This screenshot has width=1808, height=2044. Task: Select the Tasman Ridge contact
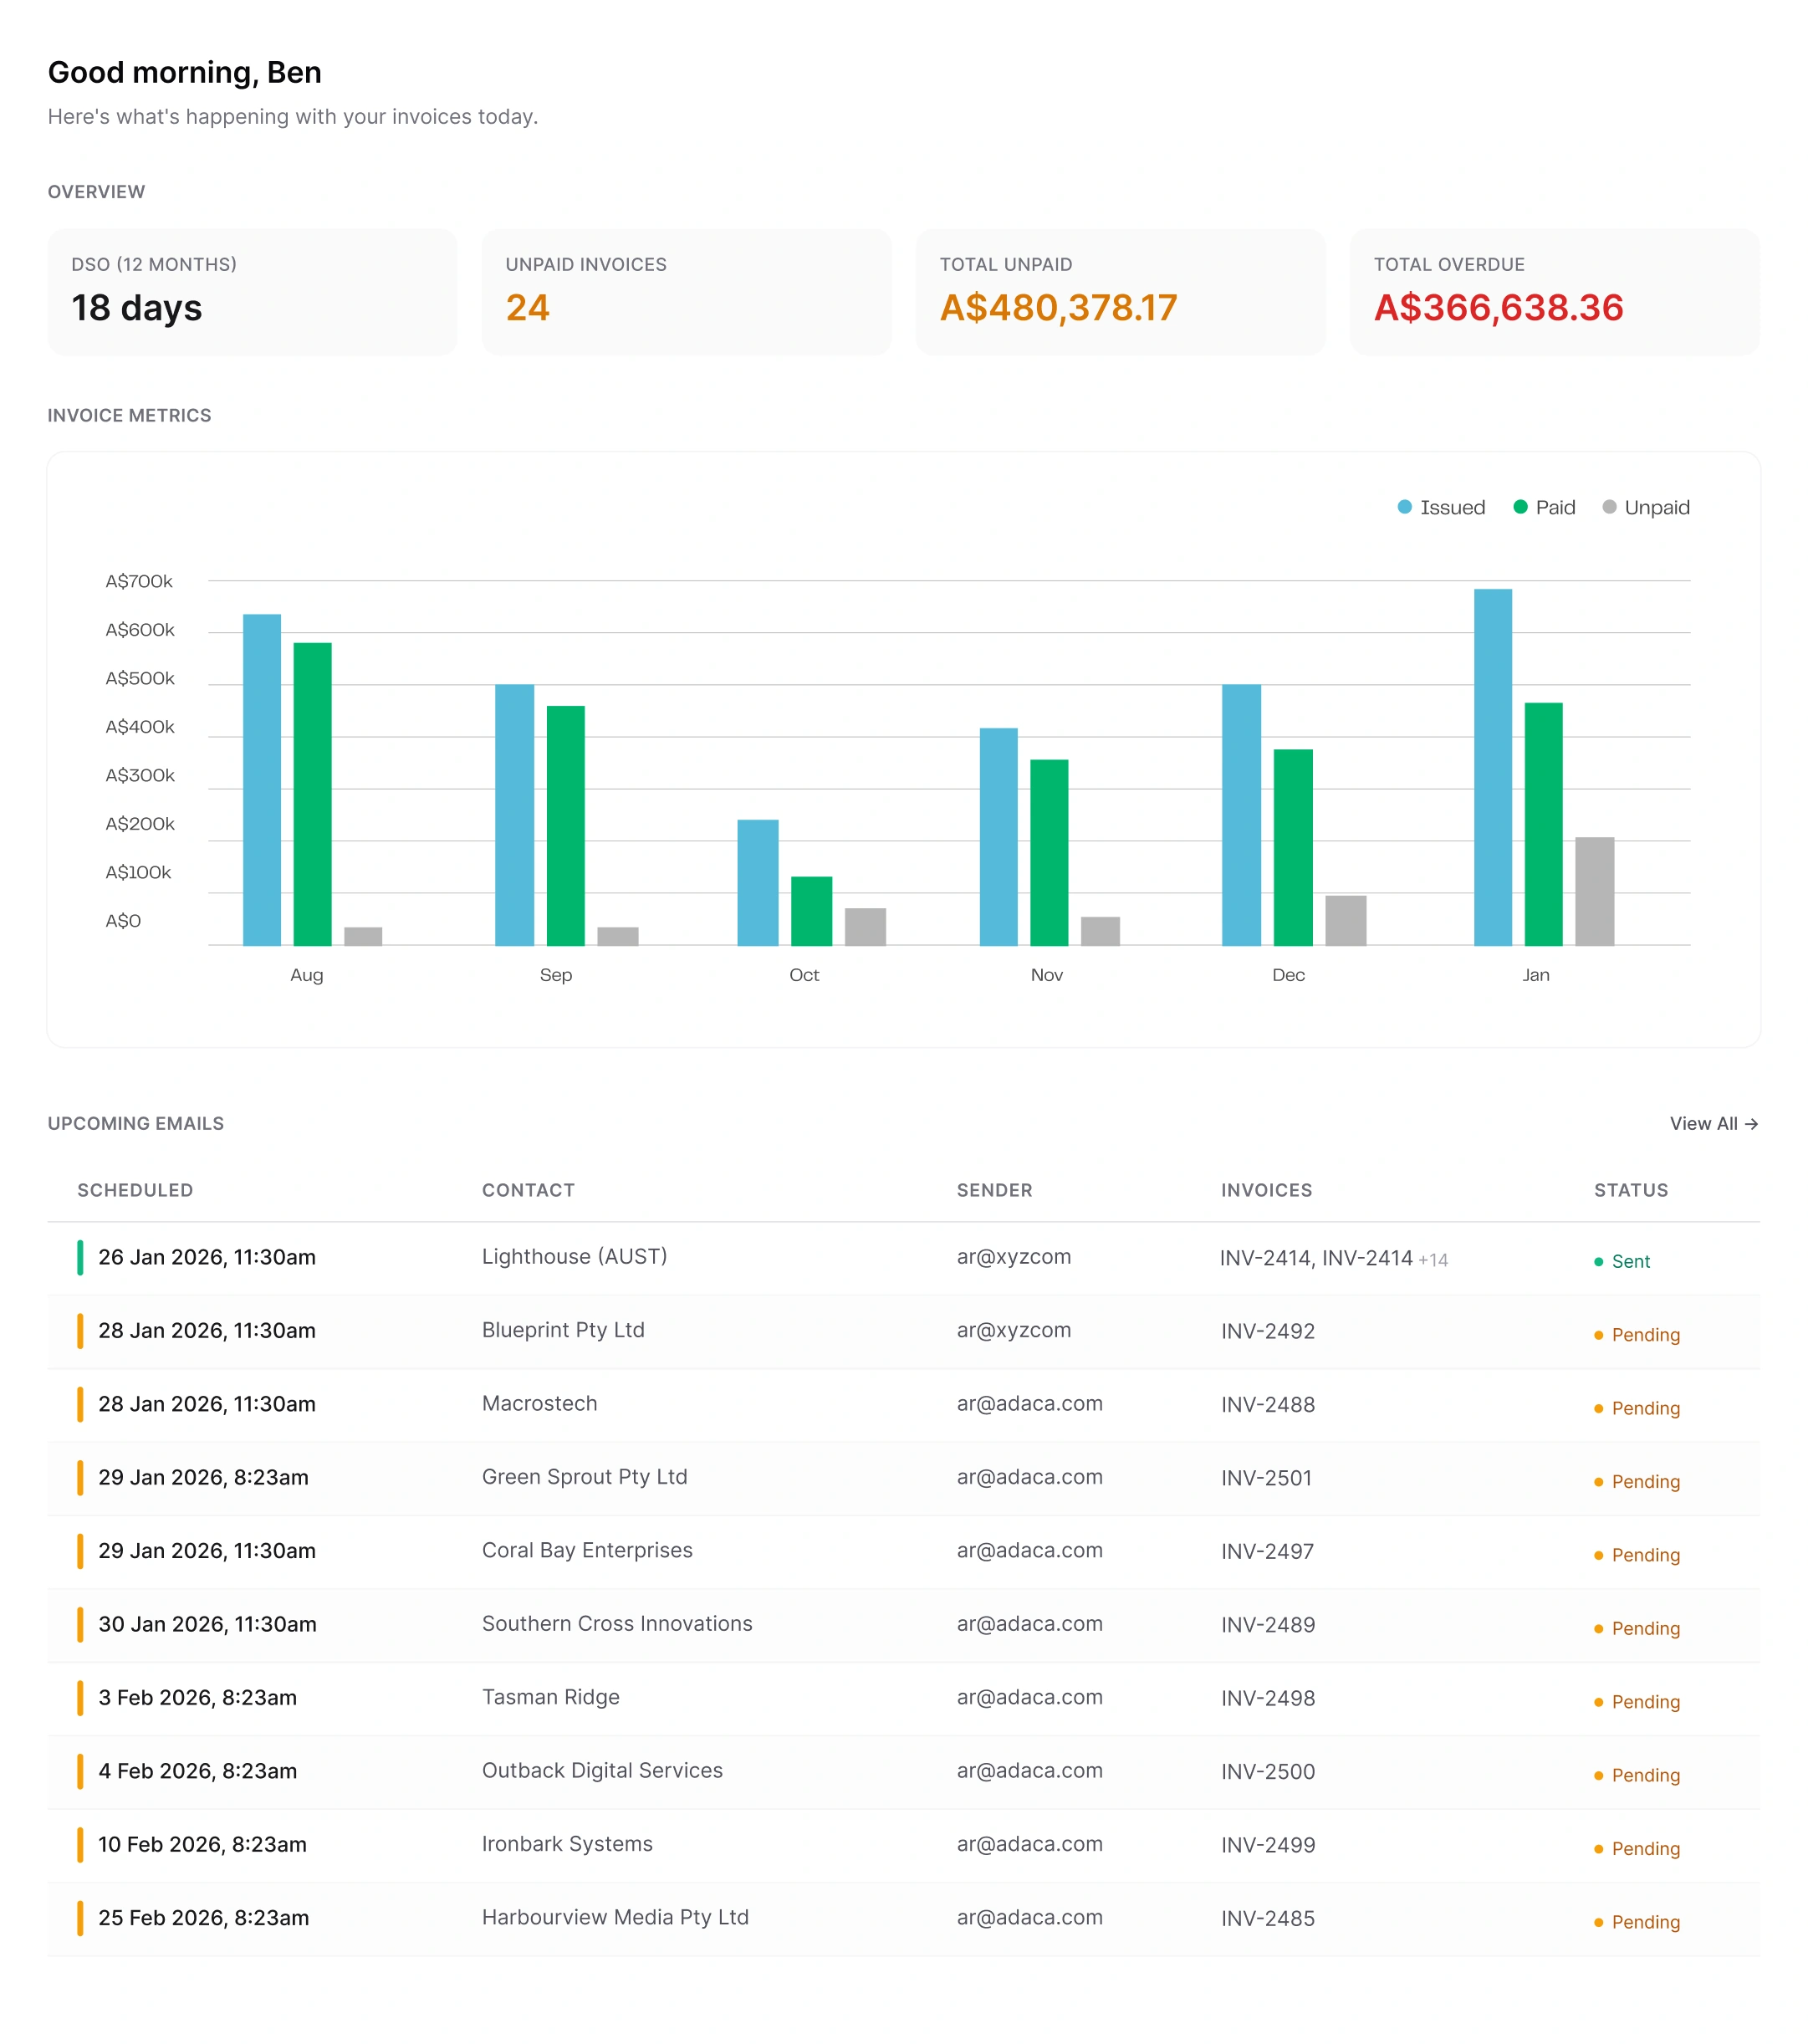coord(550,1697)
